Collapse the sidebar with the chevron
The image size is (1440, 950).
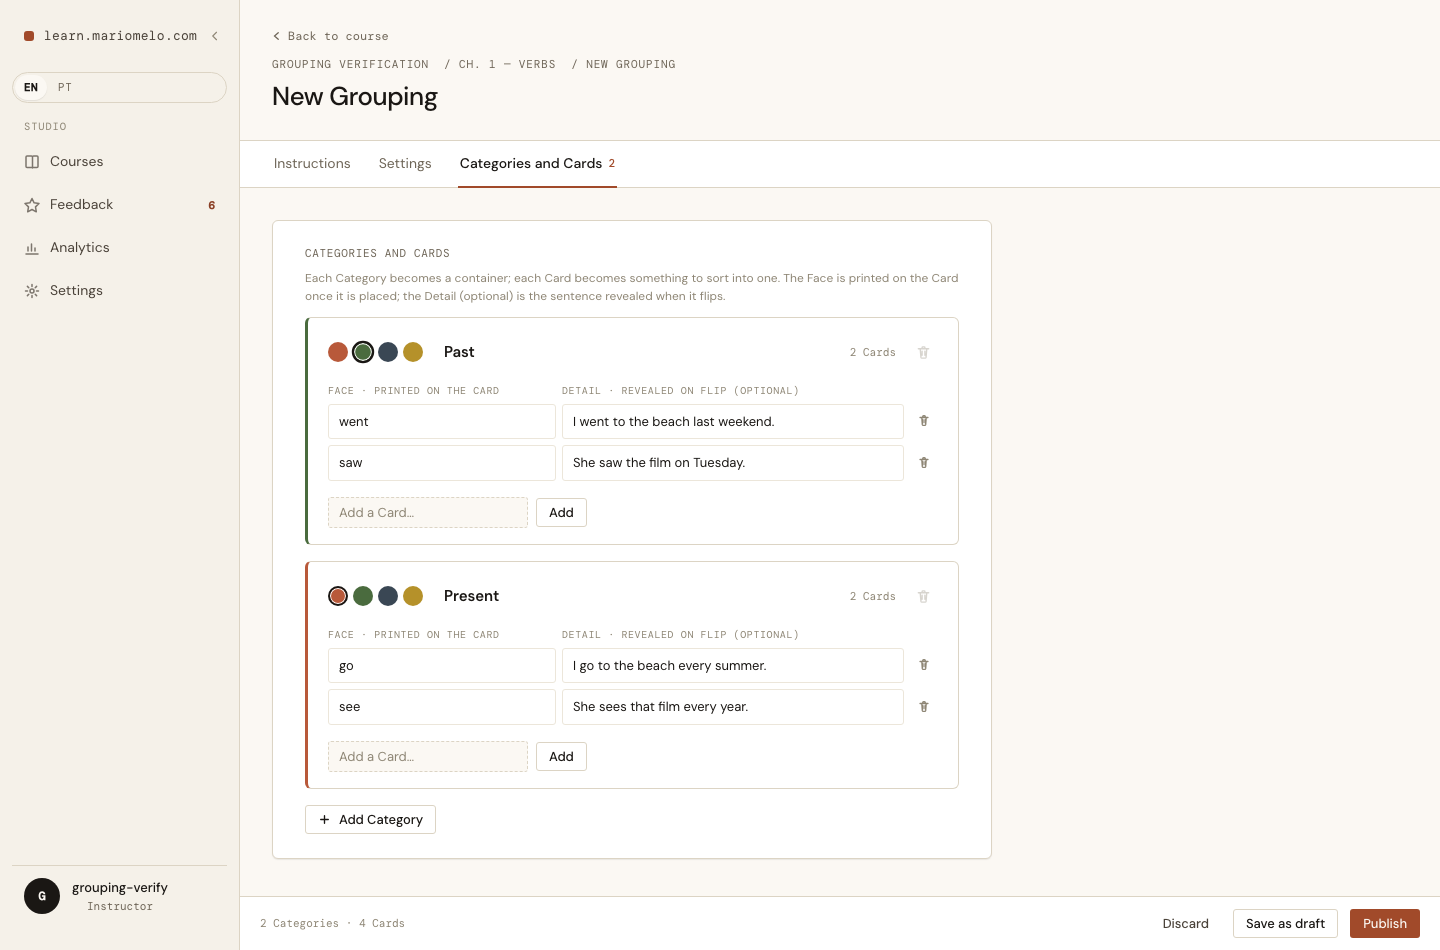tap(214, 36)
